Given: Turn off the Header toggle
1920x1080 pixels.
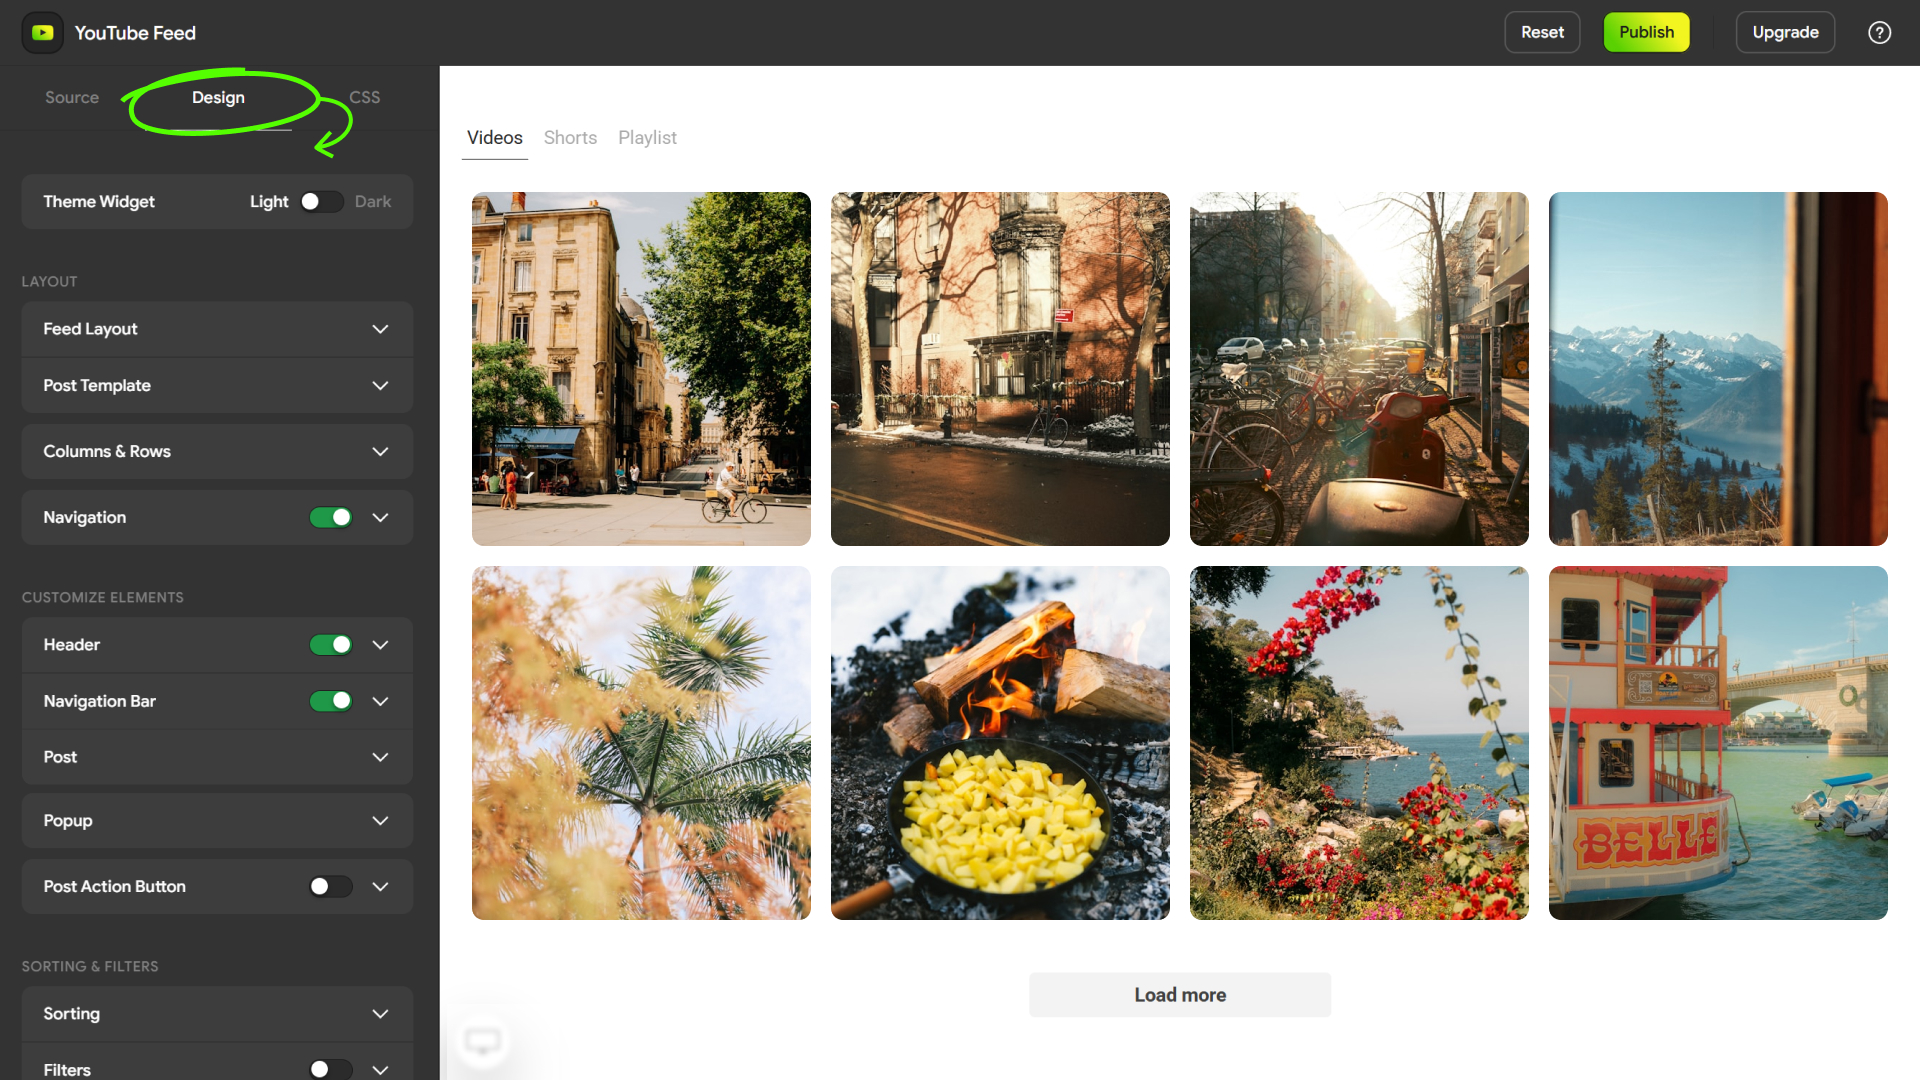Looking at the screenshot, I should [x=331, y=645].
